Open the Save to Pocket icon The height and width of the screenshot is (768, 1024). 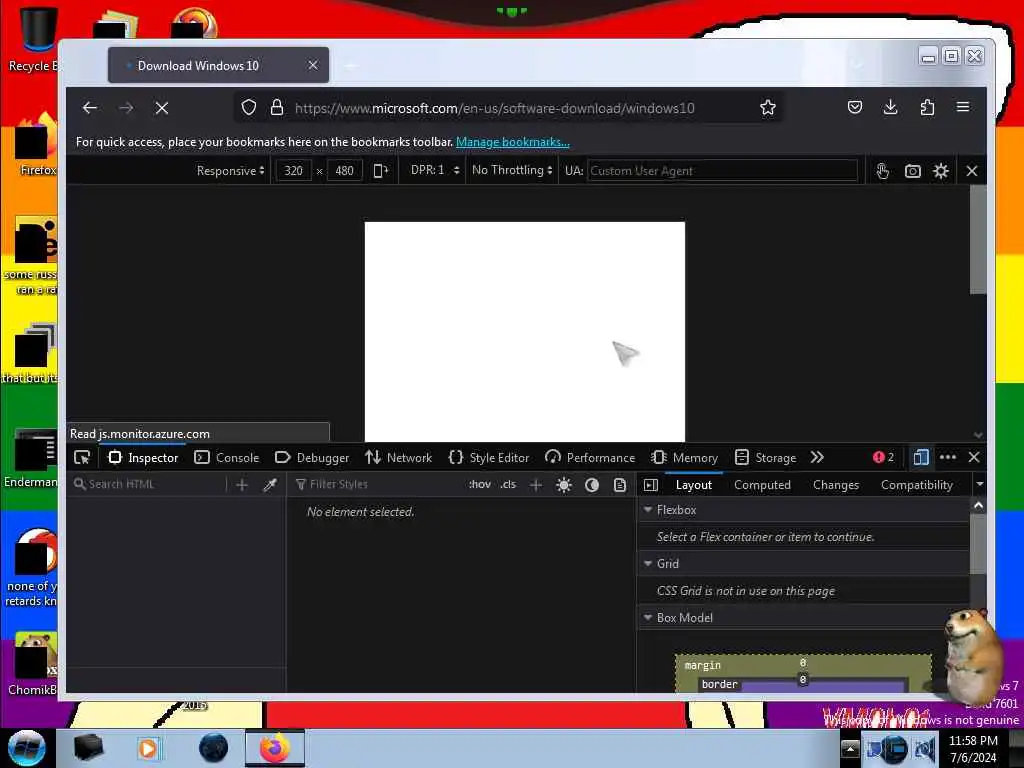point(855,107)
